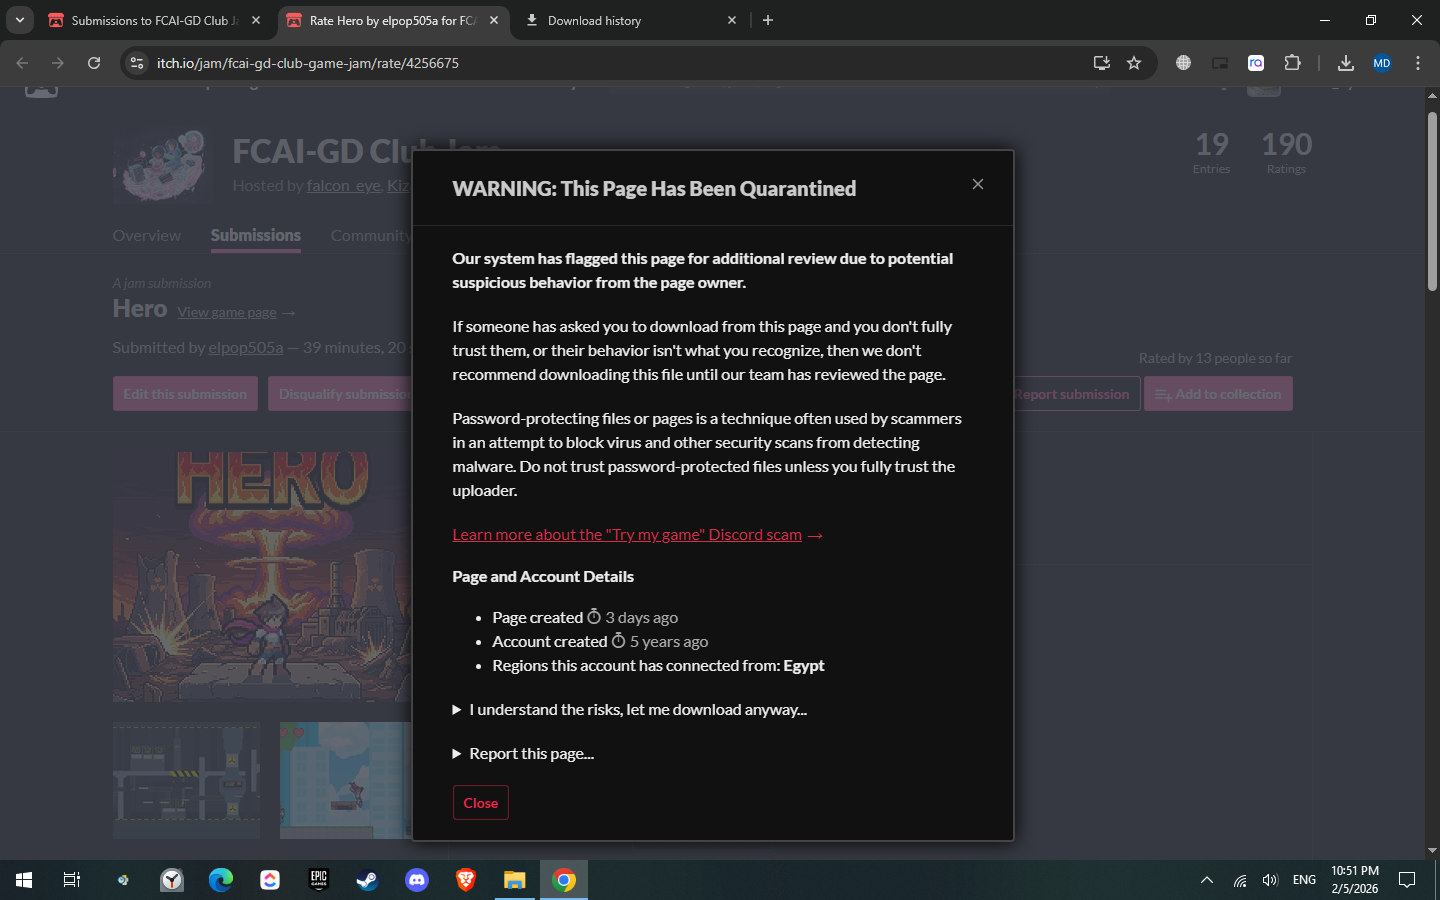Click the 'Report submission' button
Screen dimensions: 1440x900
coord(1071,394)
